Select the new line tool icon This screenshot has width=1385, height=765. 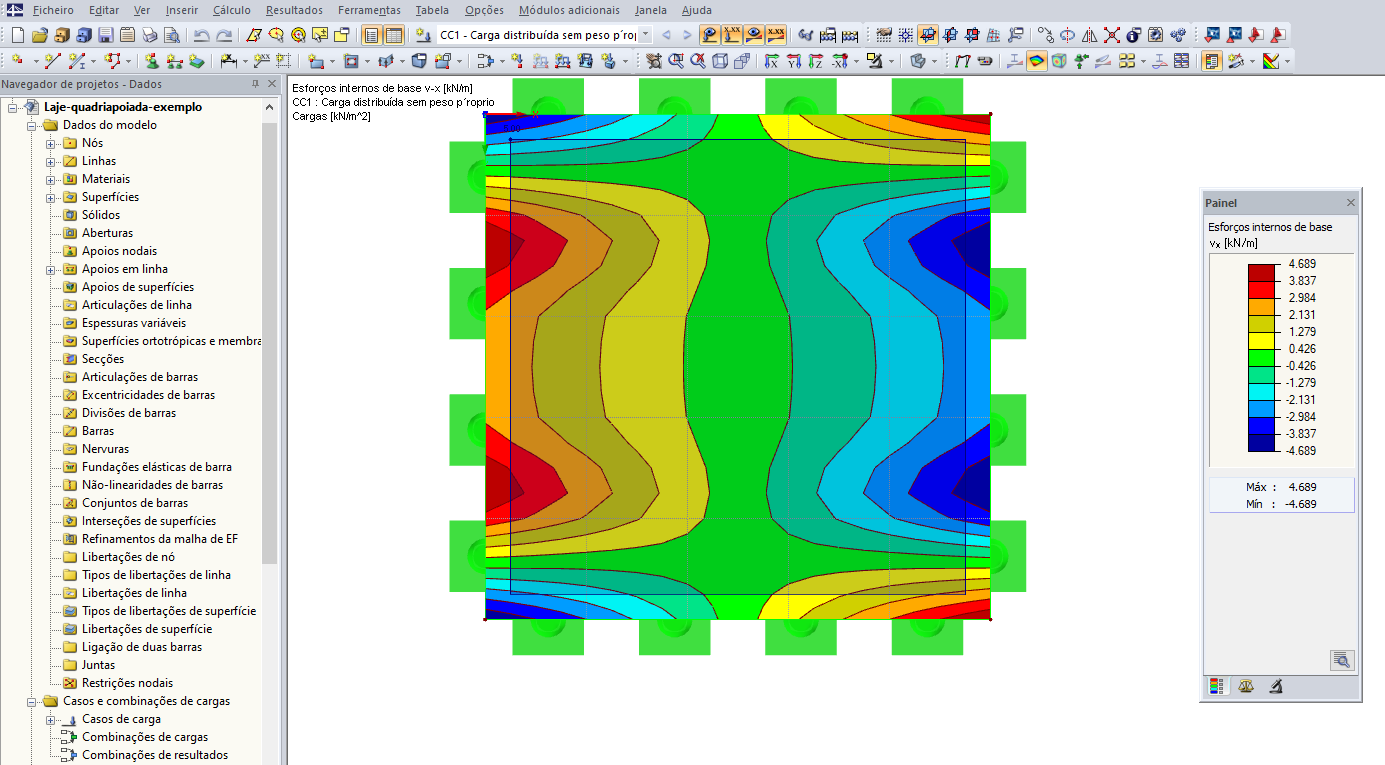click(x=53, y=61)
